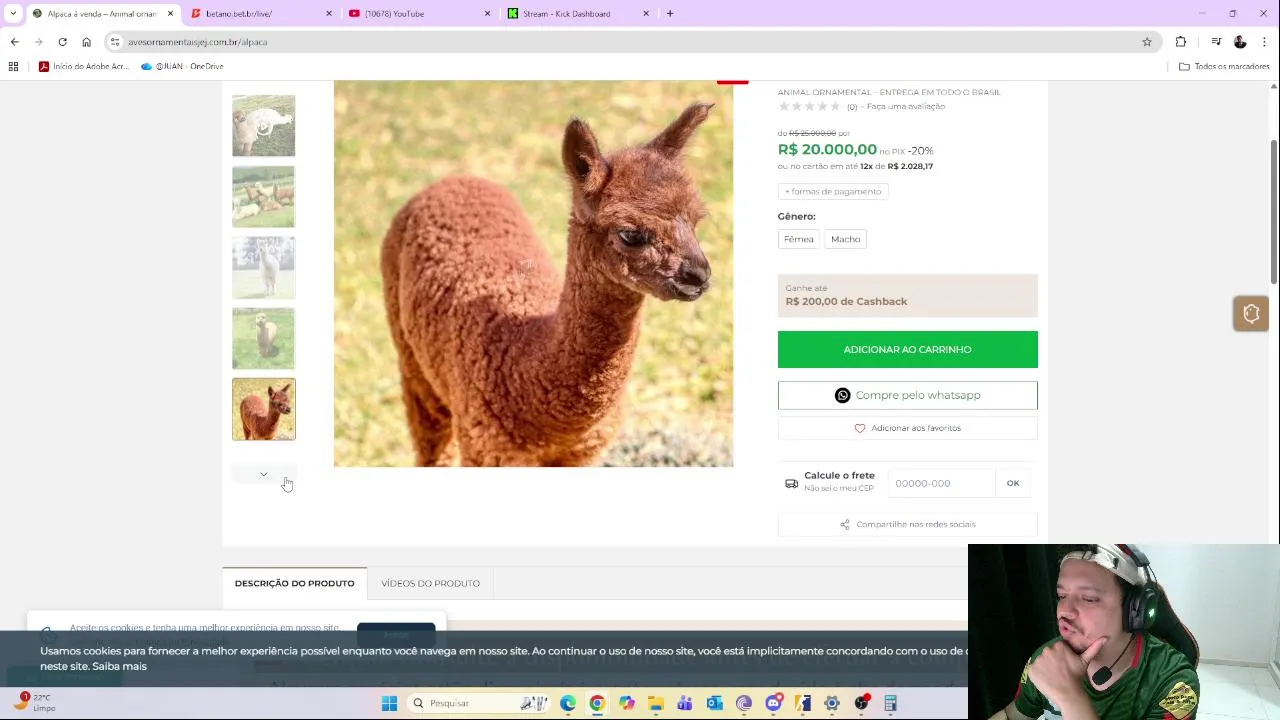Click Compartilhe nas redes sociais
This screenshot has width=1280, height=720.
[907, 524]
